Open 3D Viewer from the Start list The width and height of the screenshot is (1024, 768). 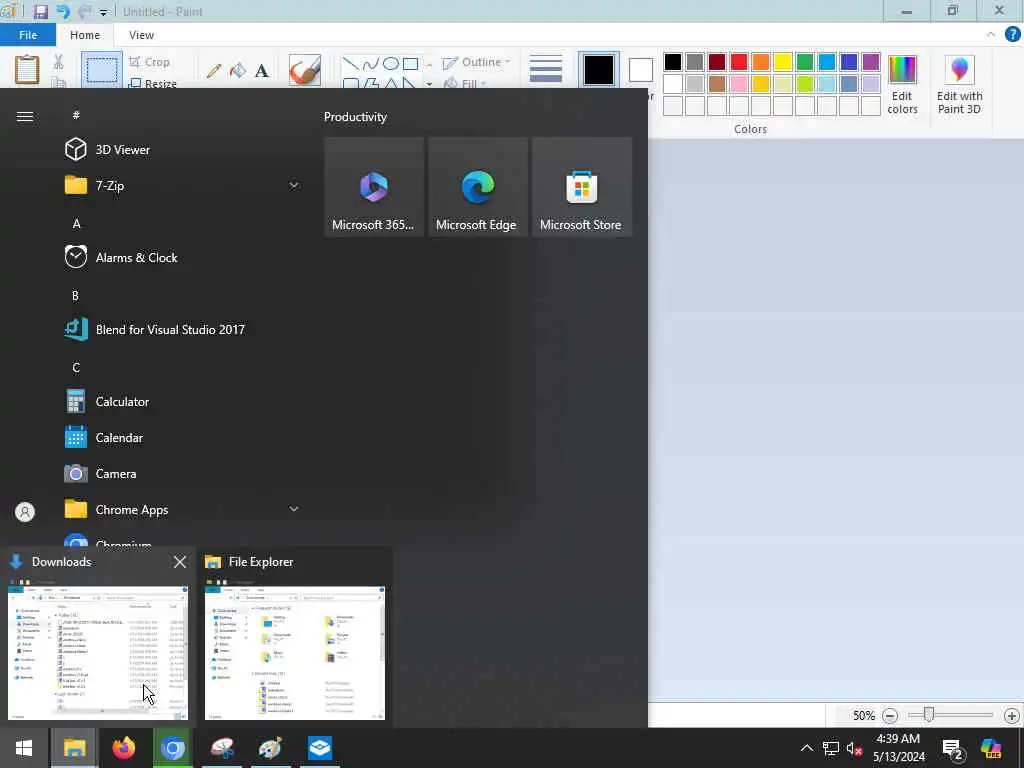pos(183,150)
